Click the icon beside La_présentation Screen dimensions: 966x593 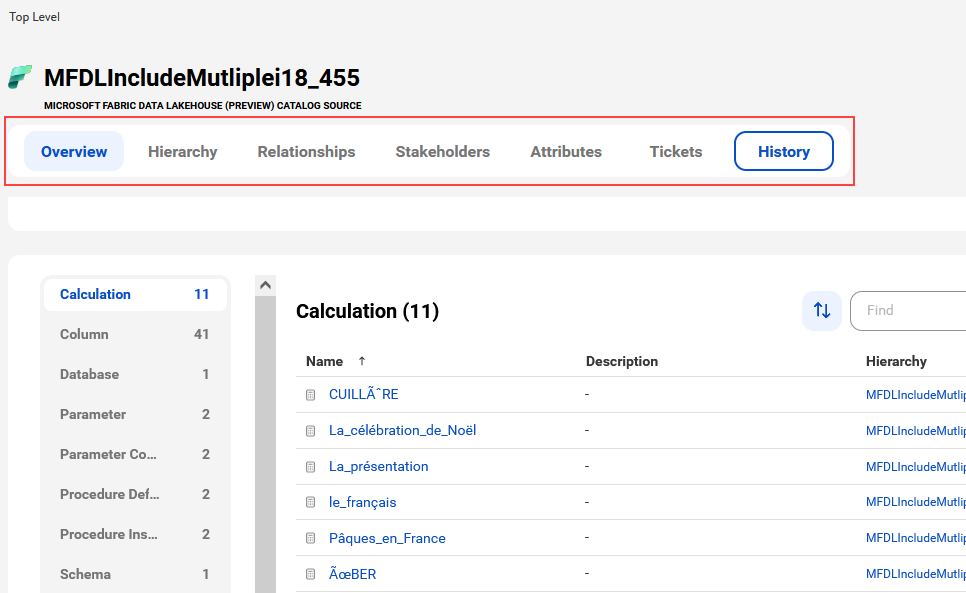310,467
